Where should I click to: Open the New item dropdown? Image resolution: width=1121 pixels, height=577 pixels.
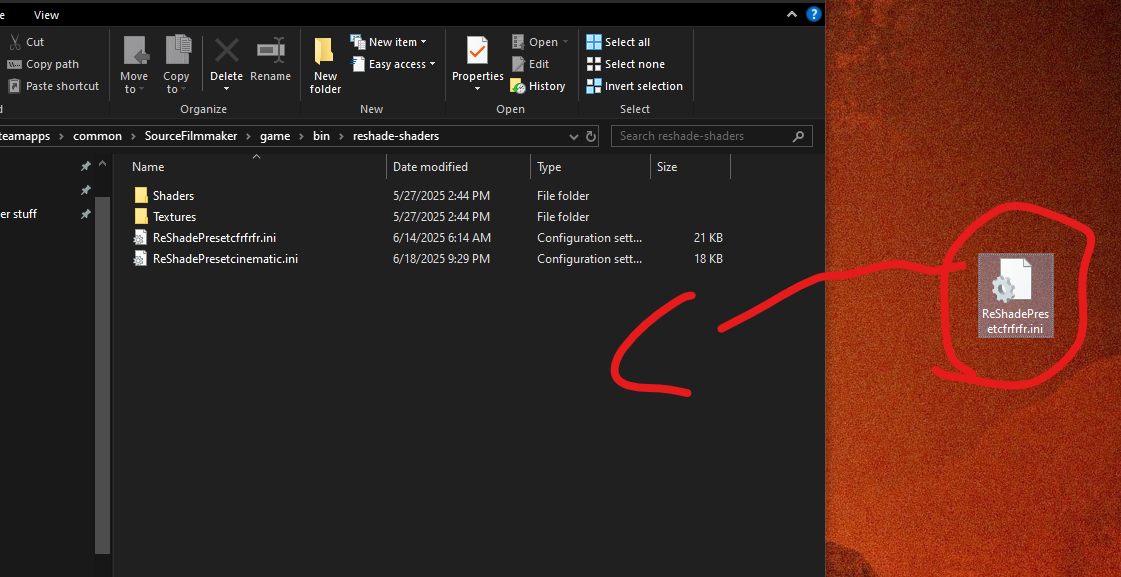click(389, 42)
